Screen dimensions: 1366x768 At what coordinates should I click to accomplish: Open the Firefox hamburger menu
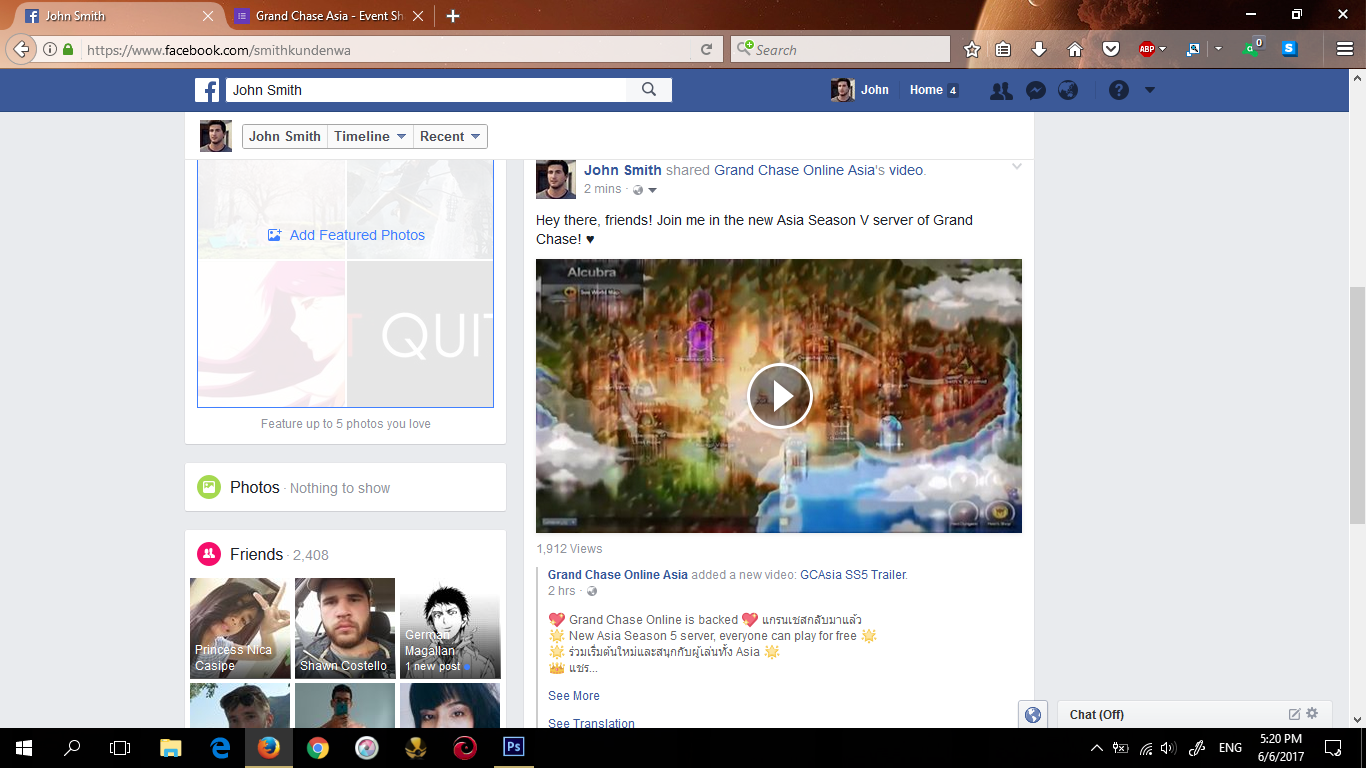point(1345,49)
